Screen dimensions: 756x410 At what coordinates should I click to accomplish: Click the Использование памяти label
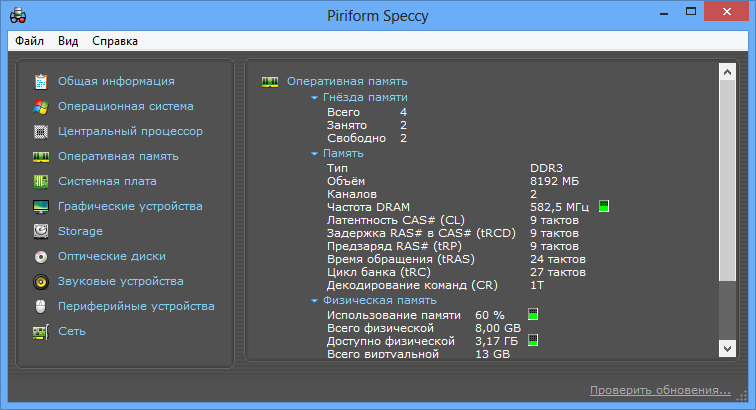(x=393, y=315)
